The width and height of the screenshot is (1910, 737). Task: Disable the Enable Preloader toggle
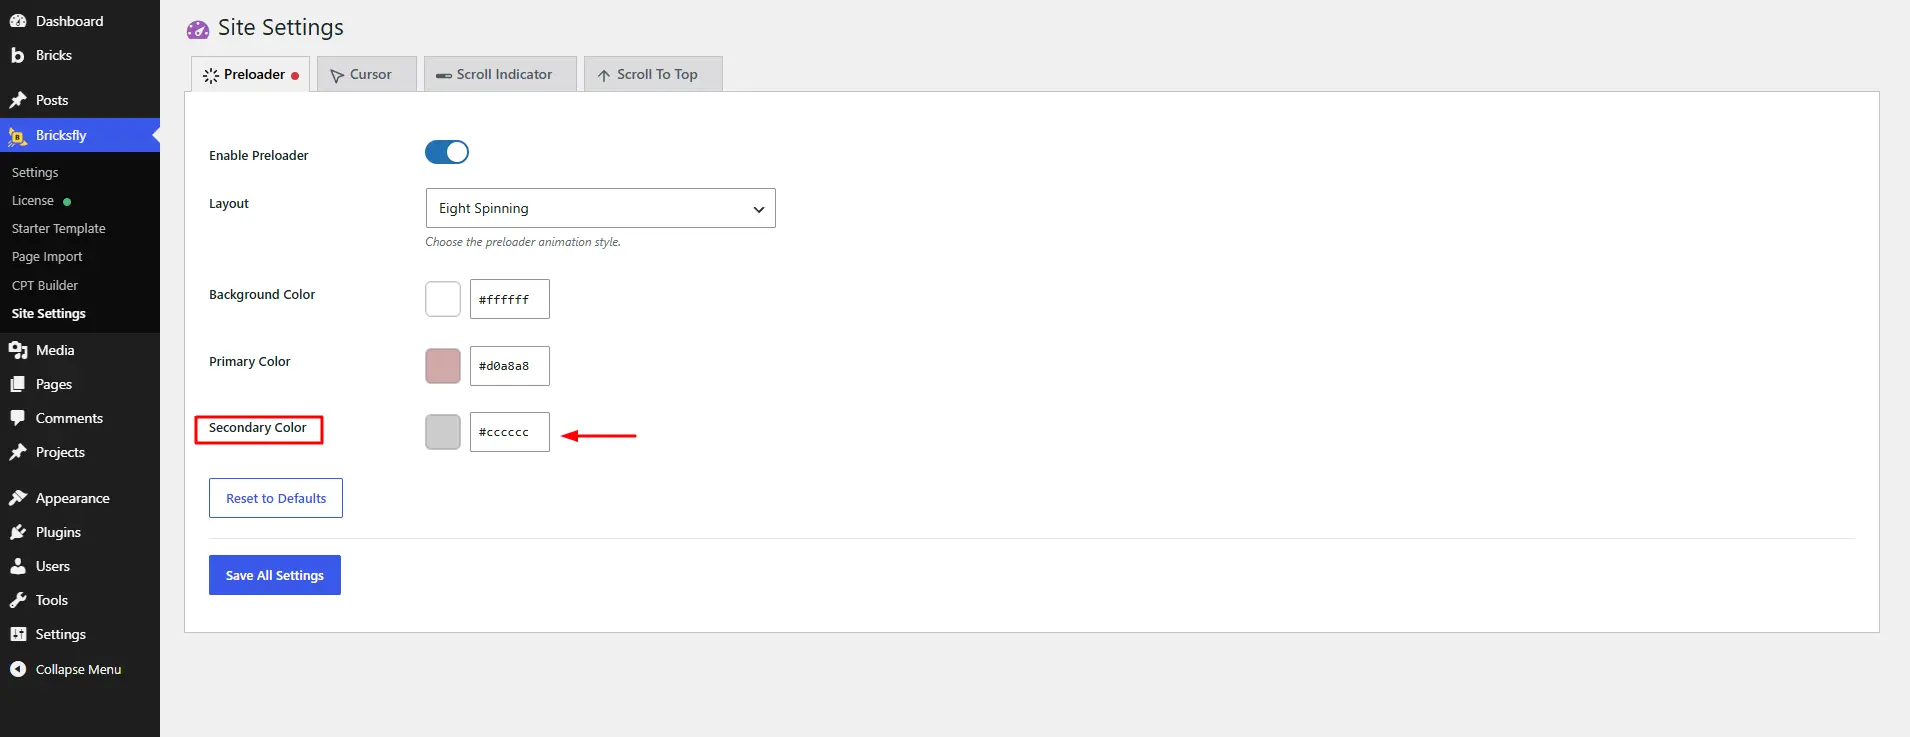(x=447, y=152)
